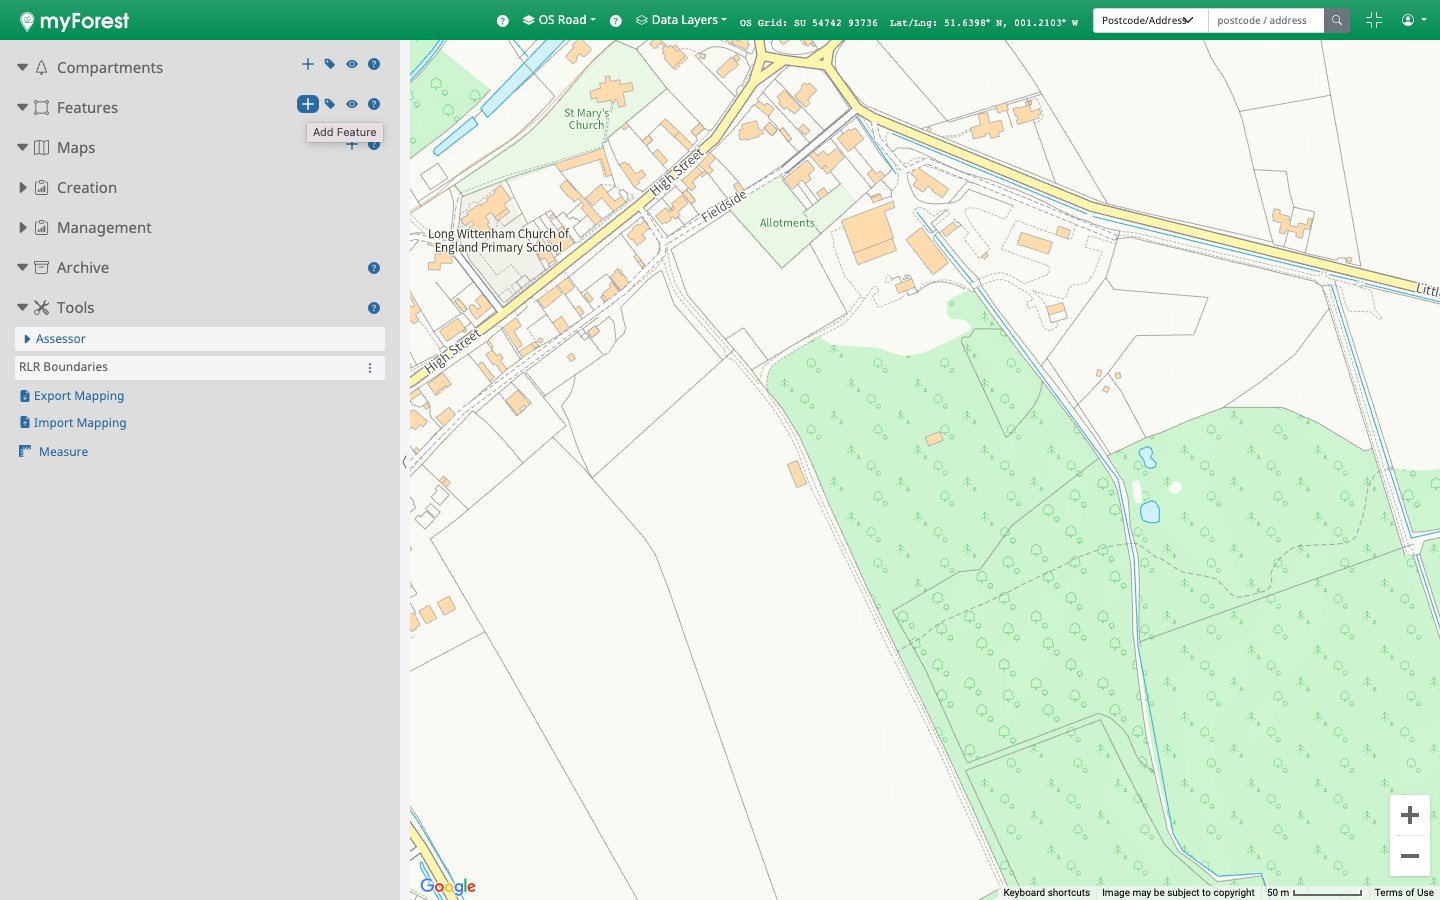Click the Add Compartment plus icon
Viewport: 1440px width, 900px height.
(308, 64)
